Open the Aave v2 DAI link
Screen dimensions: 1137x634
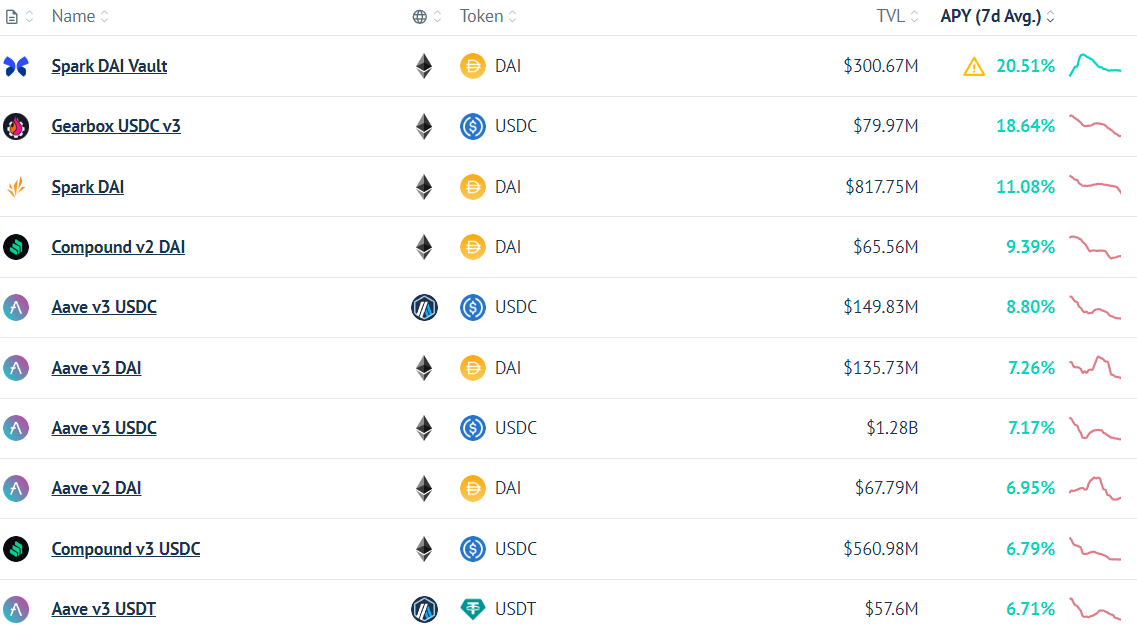pos(96,488)
